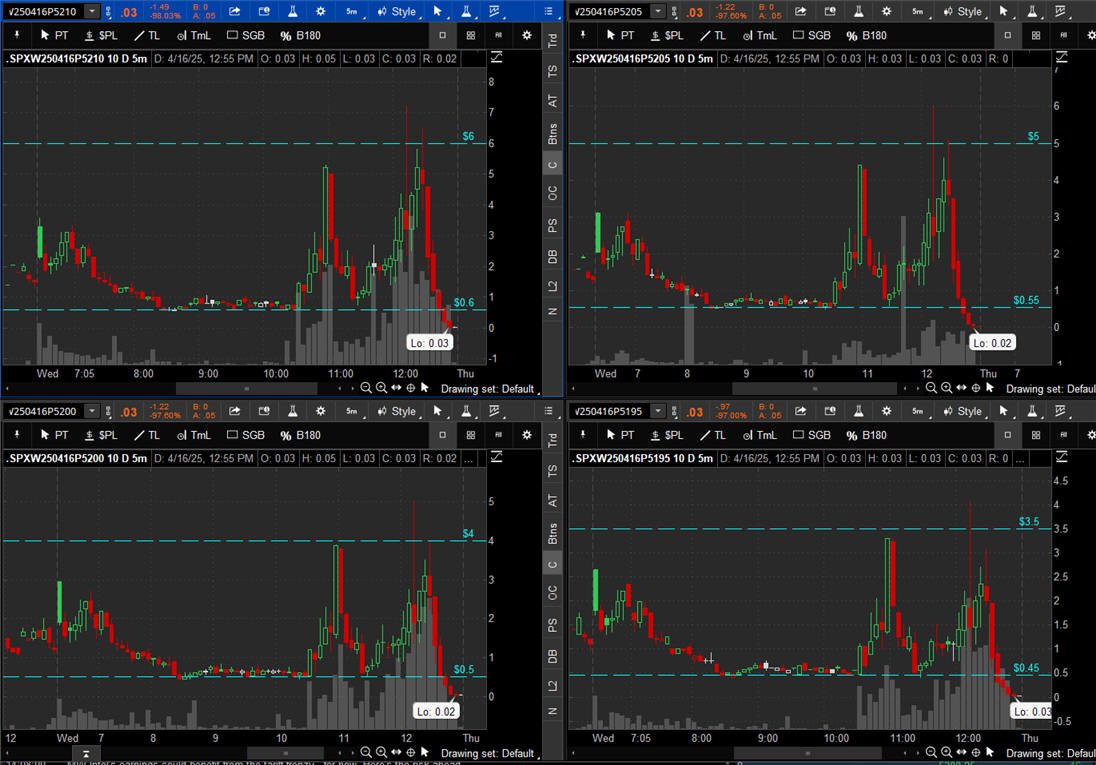The height and width of the screenshot is (765, 1096).
Task: Open study alert icon in P5200 chart toolbar
Action: pyautogui.click(x=264, y=411)
